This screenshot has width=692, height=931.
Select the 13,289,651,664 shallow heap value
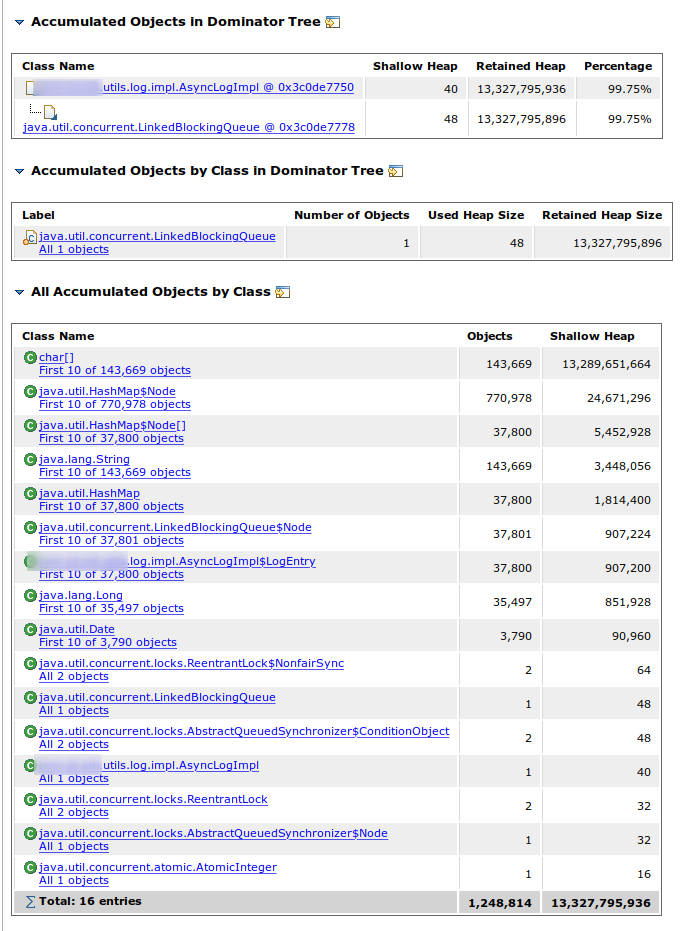click(606, 364)
